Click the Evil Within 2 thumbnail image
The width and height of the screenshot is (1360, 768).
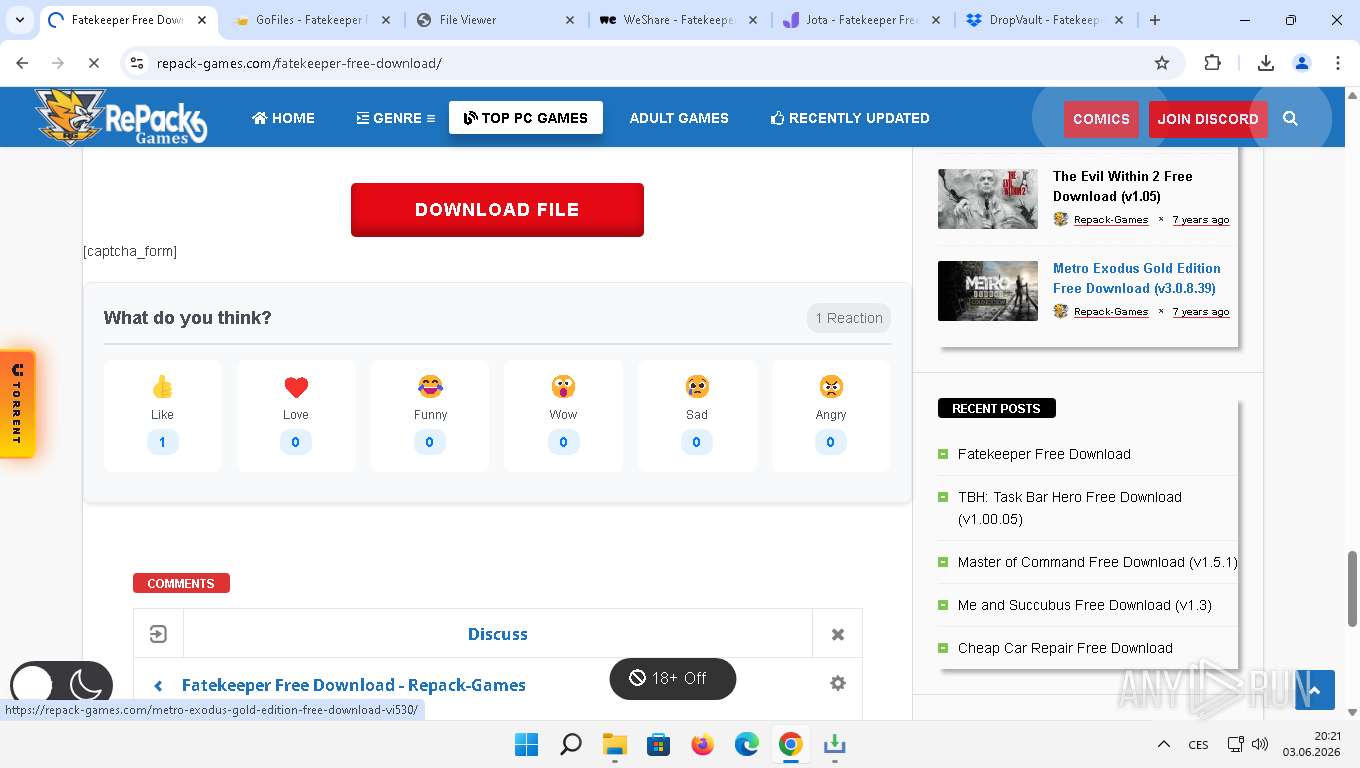click(x=988, y=199)
